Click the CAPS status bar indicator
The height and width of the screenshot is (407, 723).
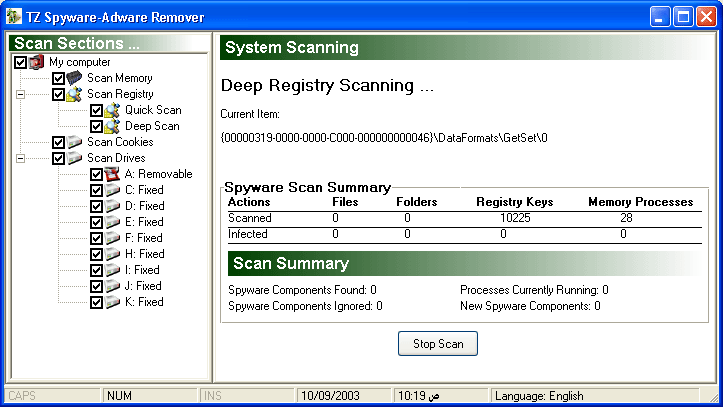pos(22,396)
